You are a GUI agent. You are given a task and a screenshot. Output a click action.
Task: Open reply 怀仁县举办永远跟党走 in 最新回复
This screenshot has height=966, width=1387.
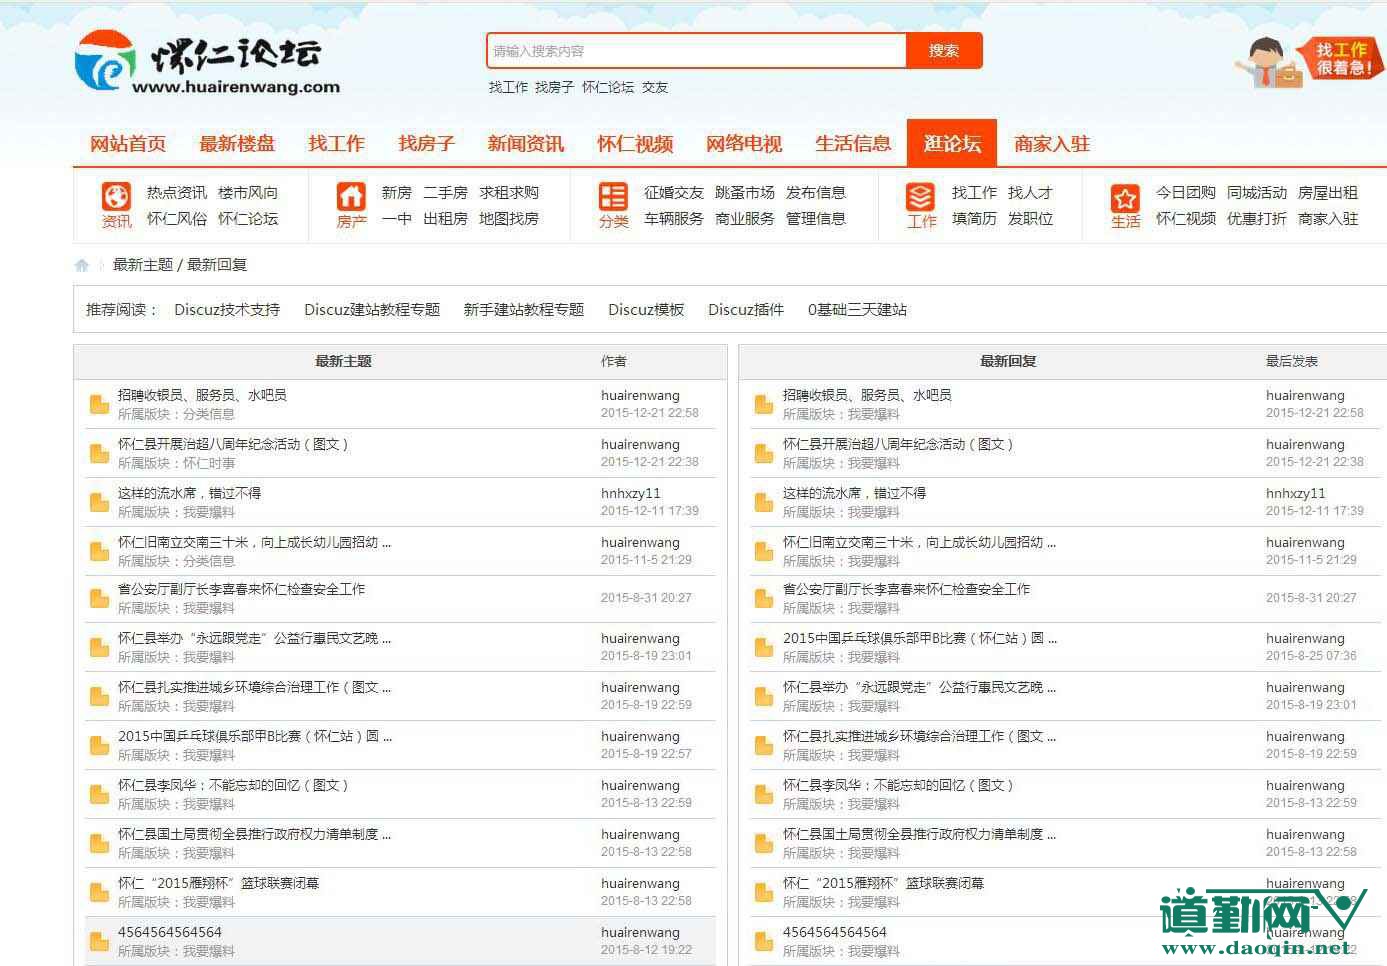point(919,687)
